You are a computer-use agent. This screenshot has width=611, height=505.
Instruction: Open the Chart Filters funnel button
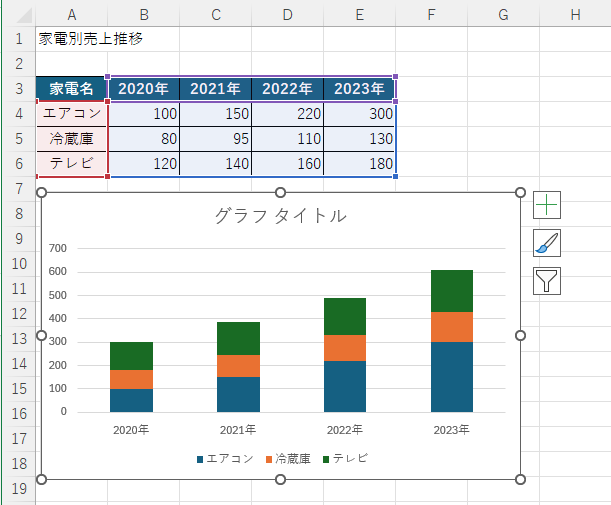(547, 281)
